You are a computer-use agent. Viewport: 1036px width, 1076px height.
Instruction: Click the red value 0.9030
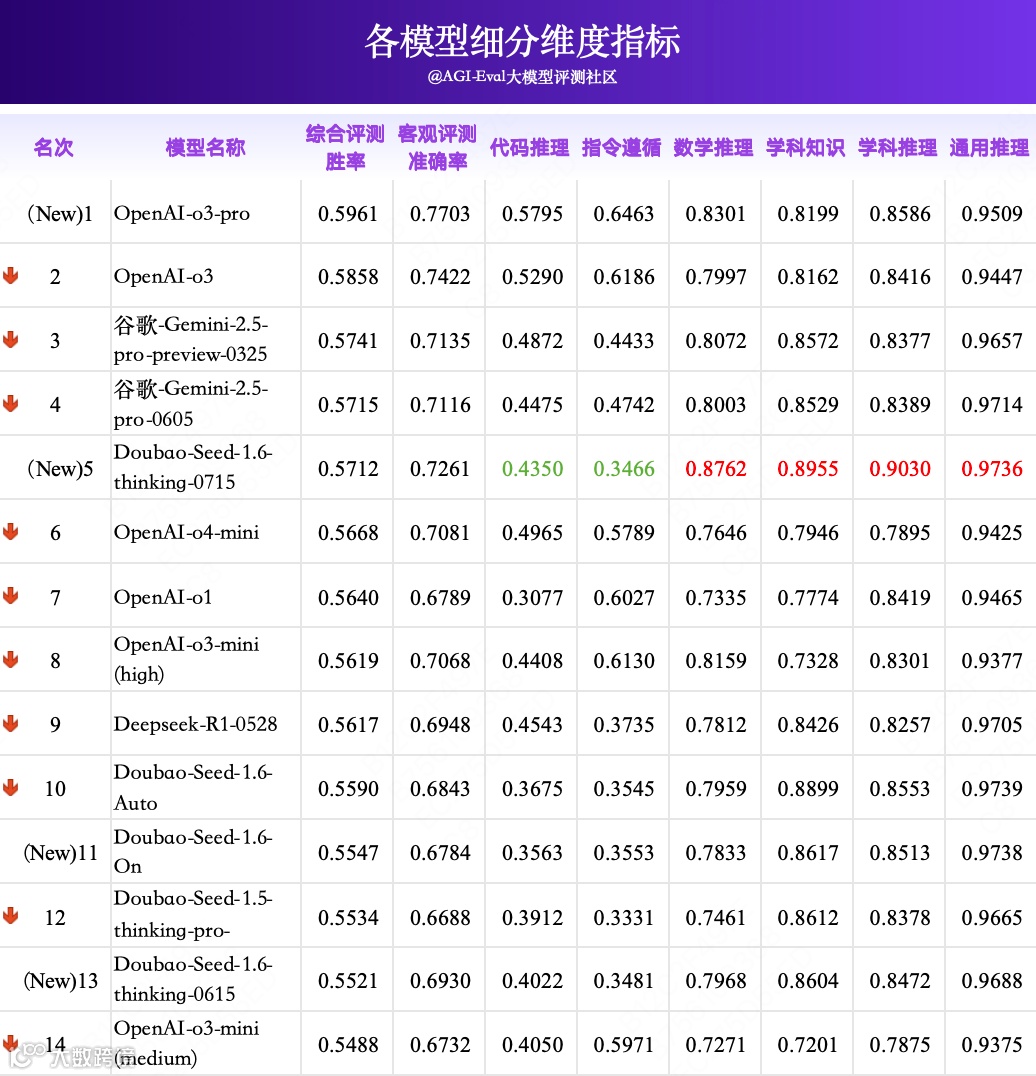899,469
